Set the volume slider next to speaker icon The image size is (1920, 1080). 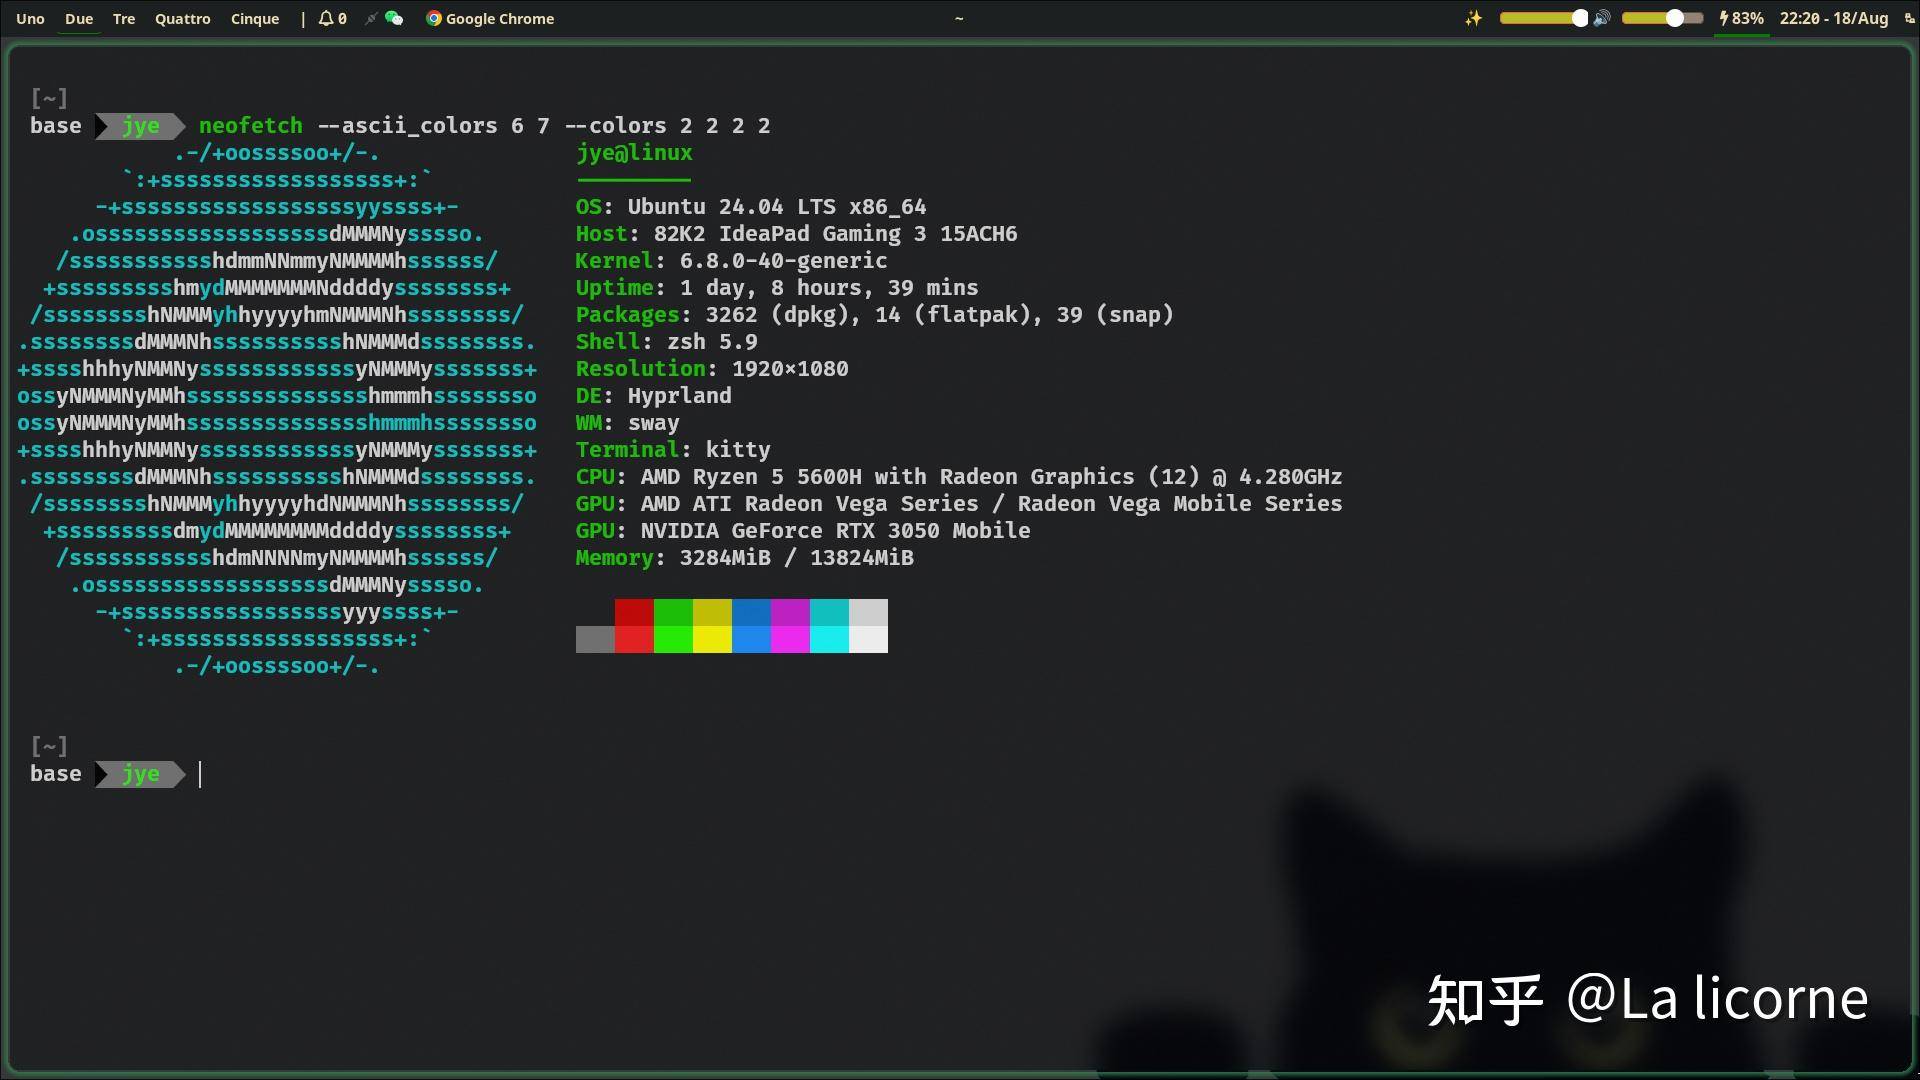pyautogui.click(x=1662, y=18)
